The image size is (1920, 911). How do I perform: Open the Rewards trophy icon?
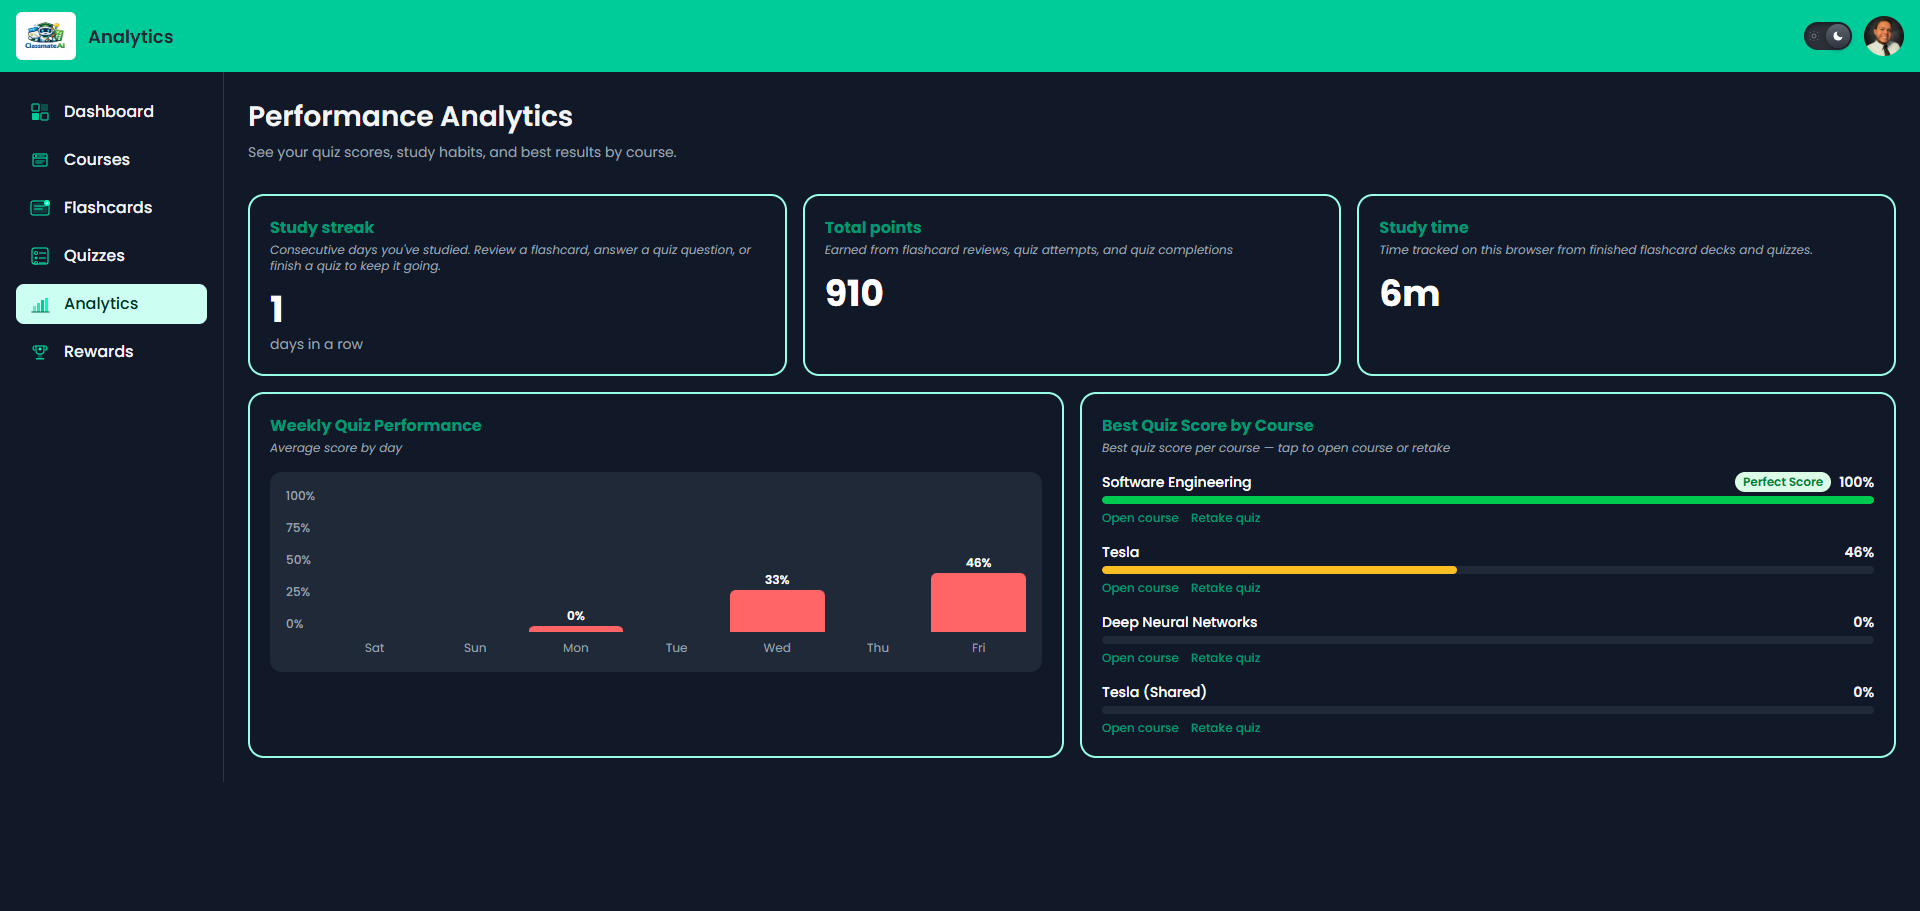40,352
